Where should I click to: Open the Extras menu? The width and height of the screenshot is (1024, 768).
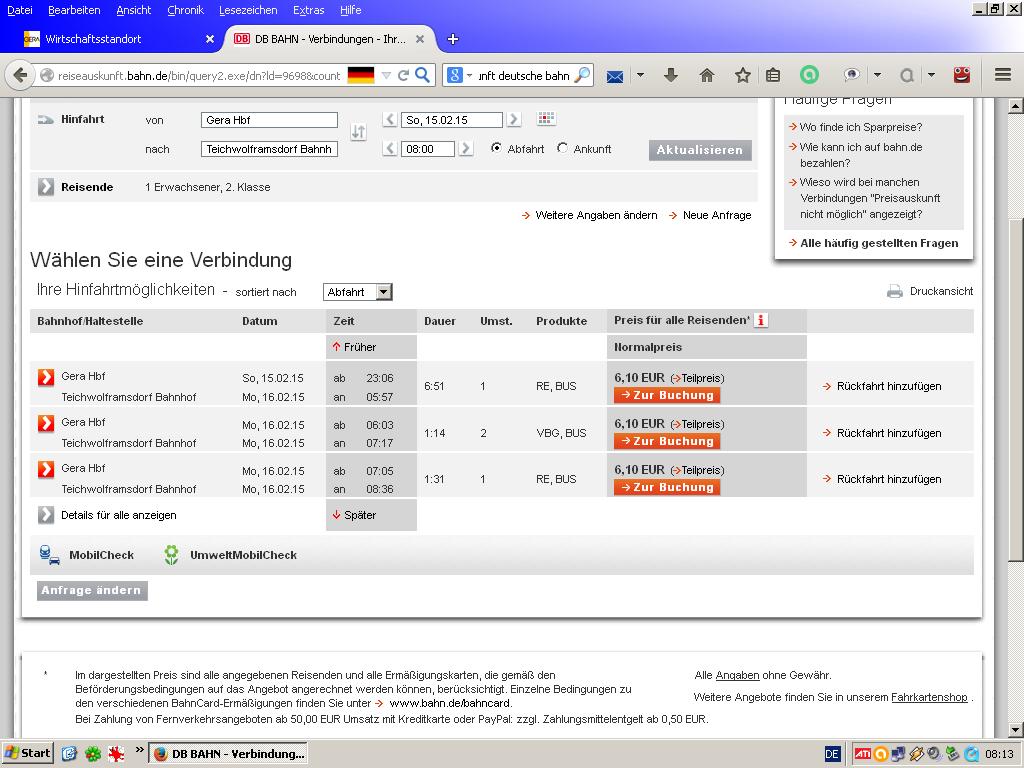(309, 10)
